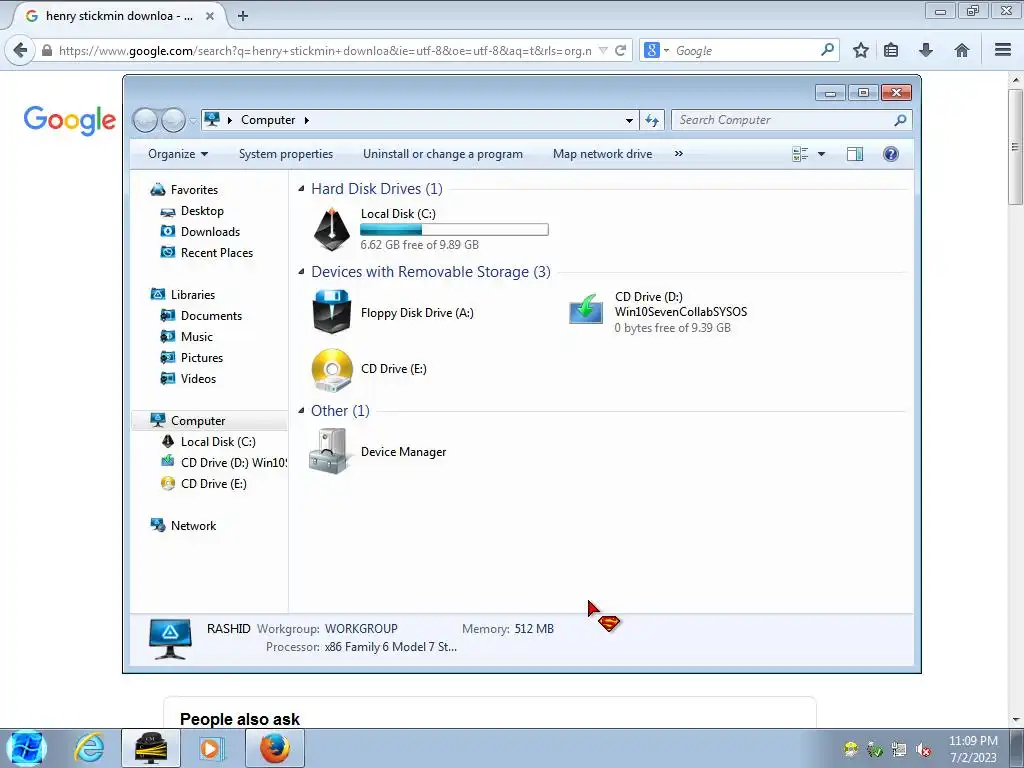Select CD Drive (D:) Win10SevenCollabSYSOS icon
Image resolution: width=1024 pixels, height=768 pixels.
[586, 309]
